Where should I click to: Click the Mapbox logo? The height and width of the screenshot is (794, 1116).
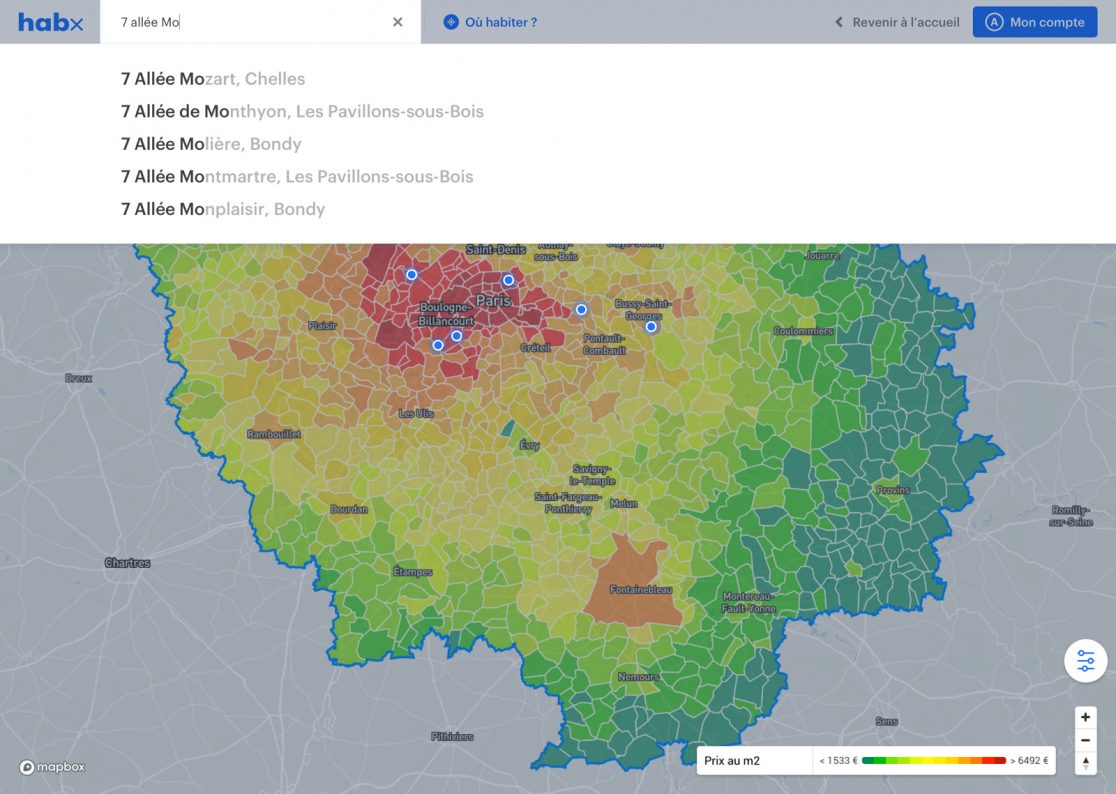point(52,767)
